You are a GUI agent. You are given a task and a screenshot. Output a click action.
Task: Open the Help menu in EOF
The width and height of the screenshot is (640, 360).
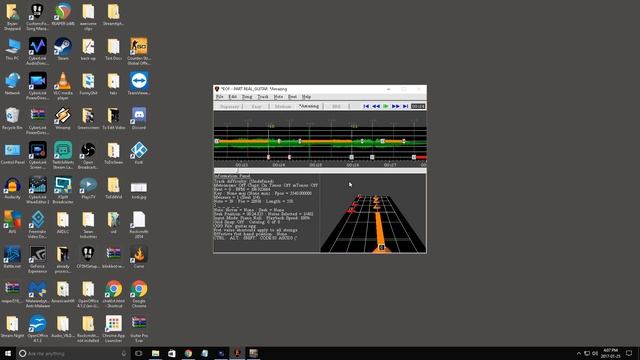(306, 97)
